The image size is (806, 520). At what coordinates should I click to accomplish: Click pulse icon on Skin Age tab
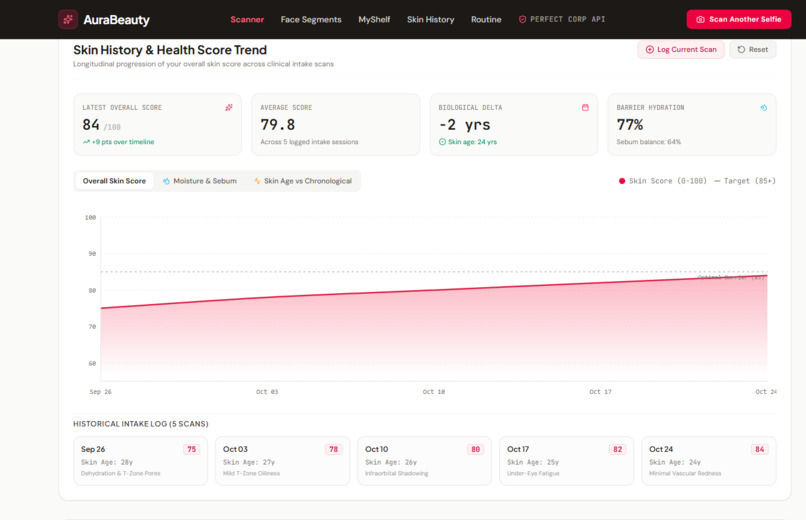tap(257, 181)
